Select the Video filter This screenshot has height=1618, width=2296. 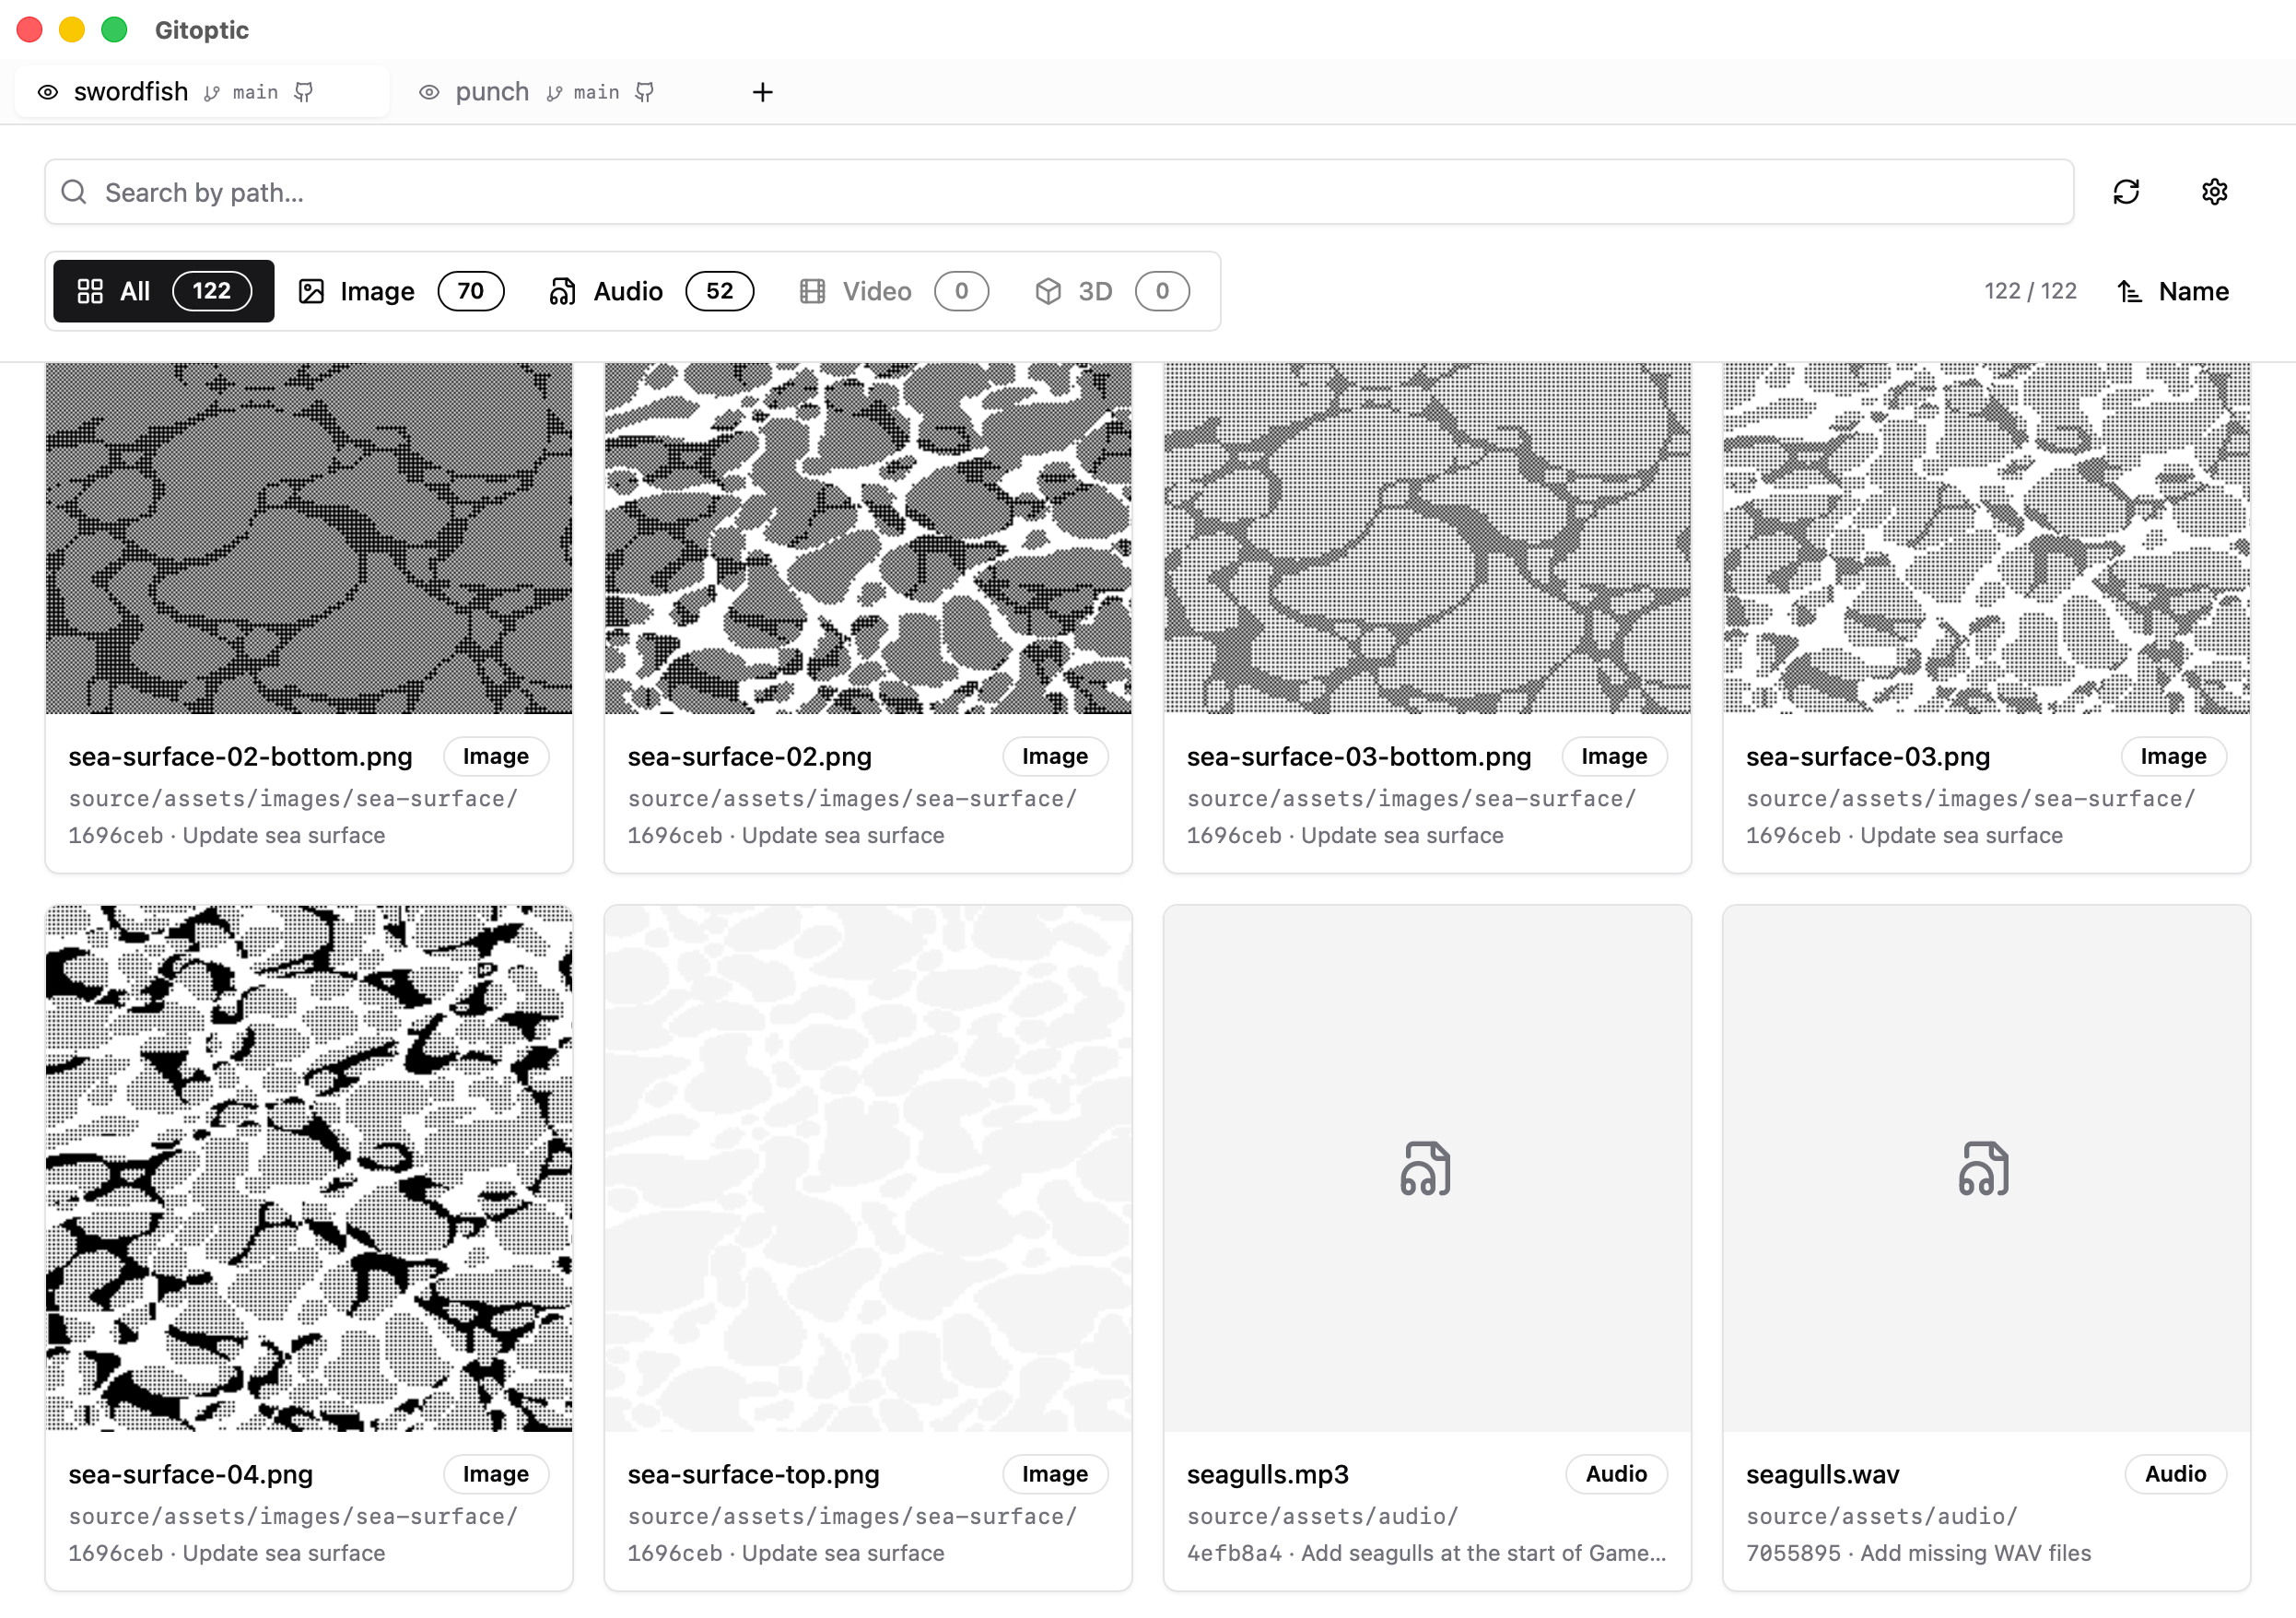(x=894, y=291)
